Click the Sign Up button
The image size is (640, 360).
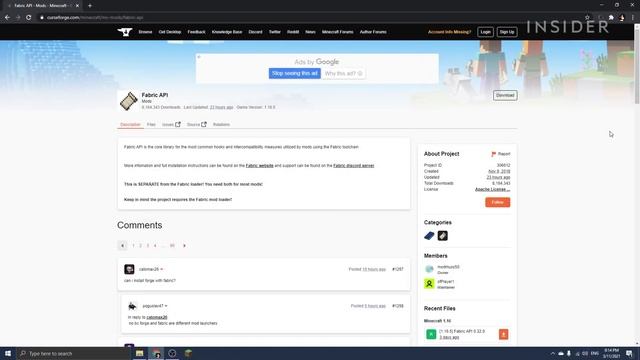pos(507,32)
